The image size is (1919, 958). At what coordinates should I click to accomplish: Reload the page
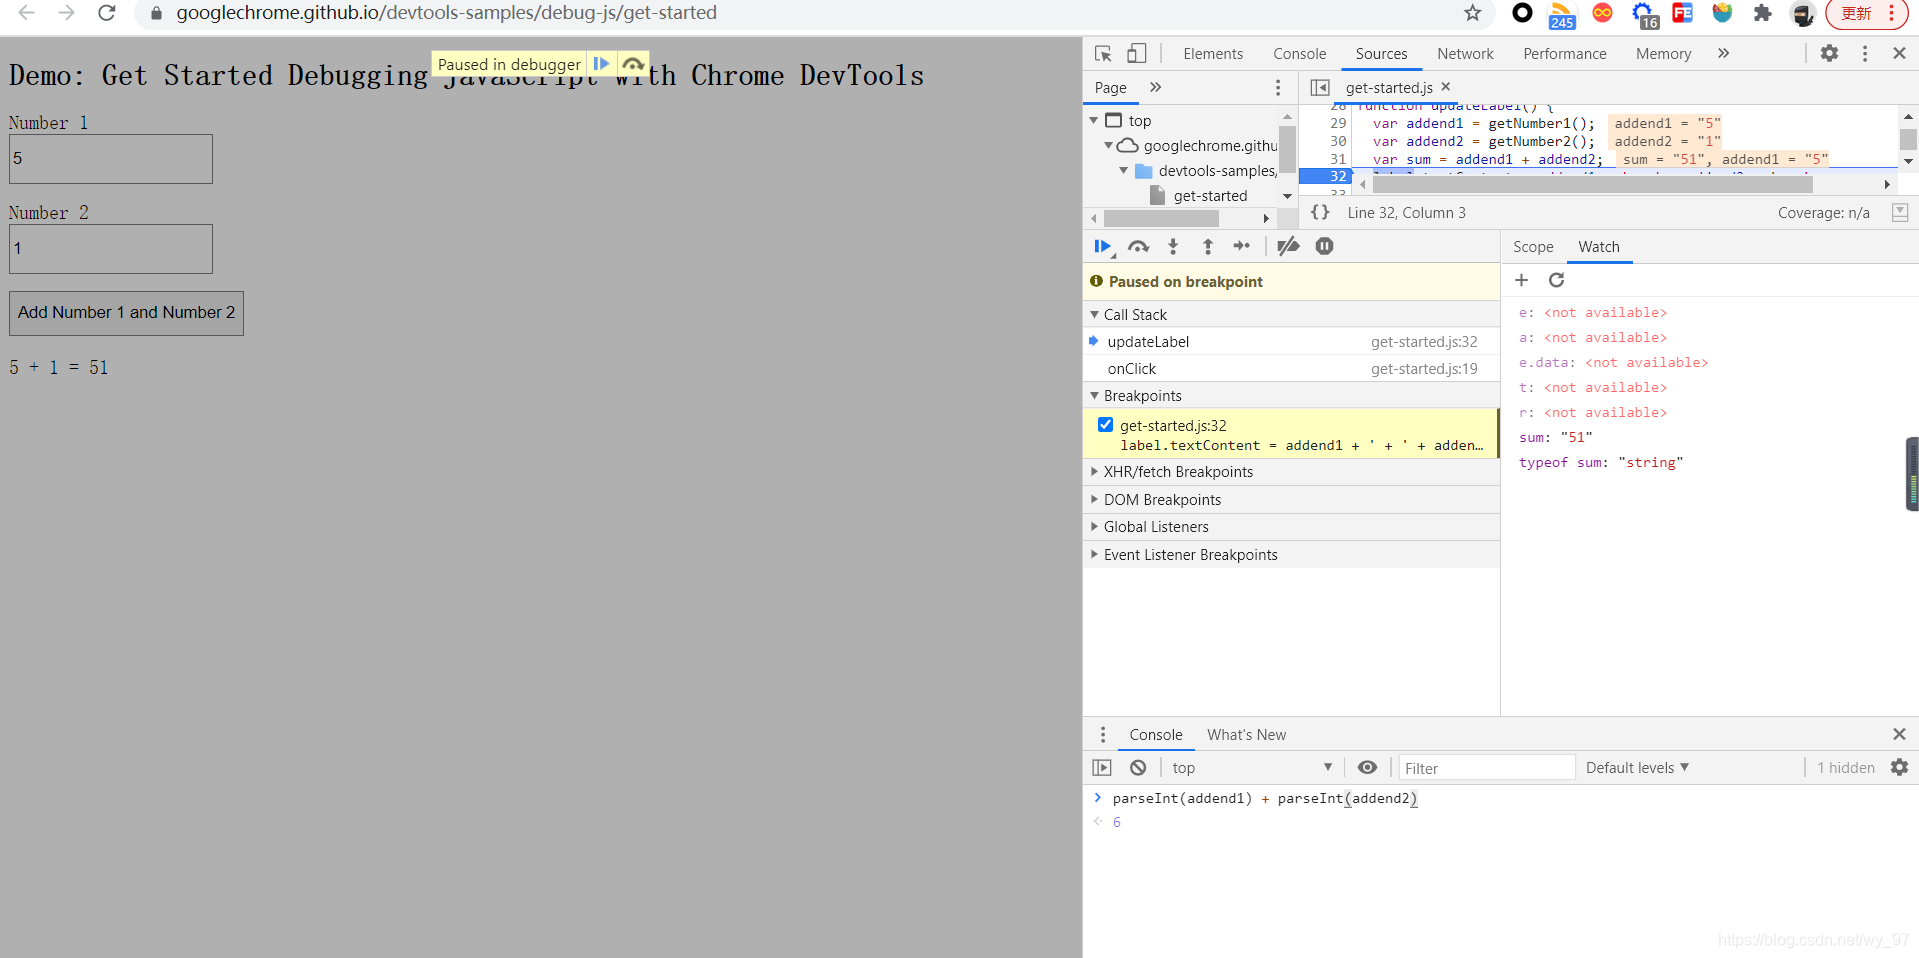pyautogui.click(x=107, y=13)
